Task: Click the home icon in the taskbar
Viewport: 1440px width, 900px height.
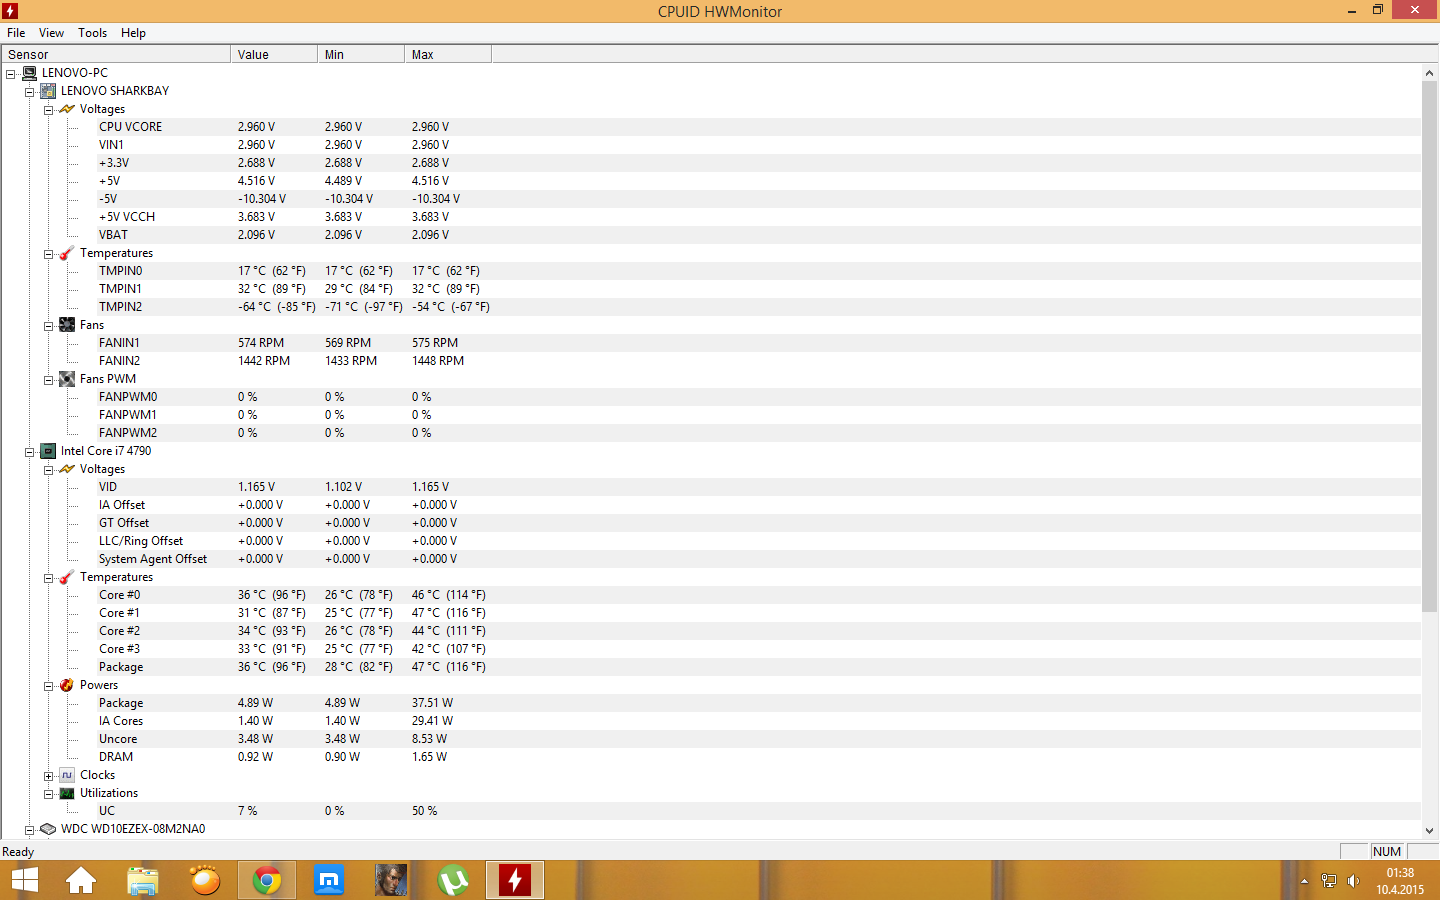Action: click(81, 881)
